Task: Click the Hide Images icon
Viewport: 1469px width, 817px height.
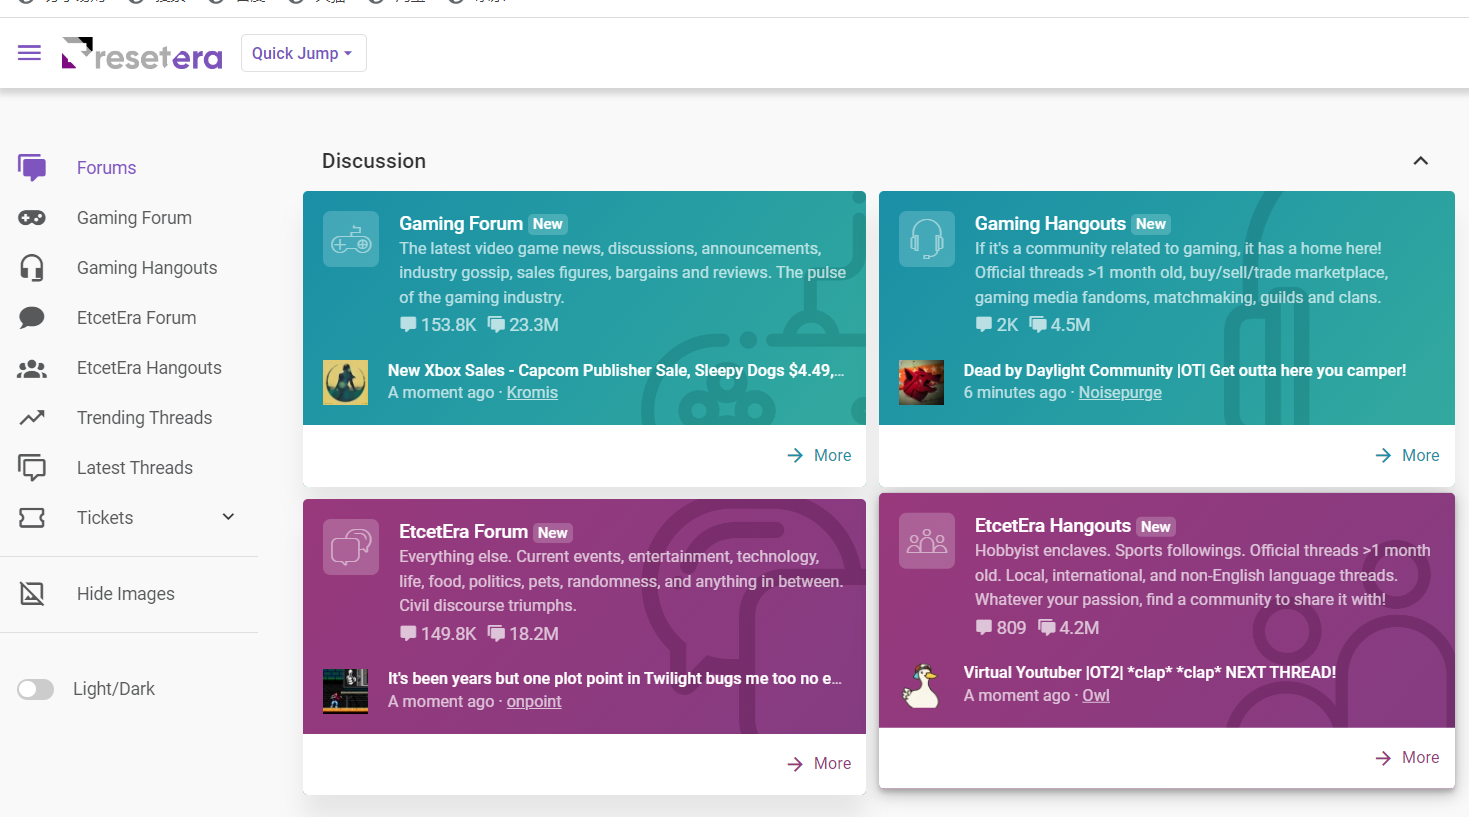Action: [x=32, y=594]
